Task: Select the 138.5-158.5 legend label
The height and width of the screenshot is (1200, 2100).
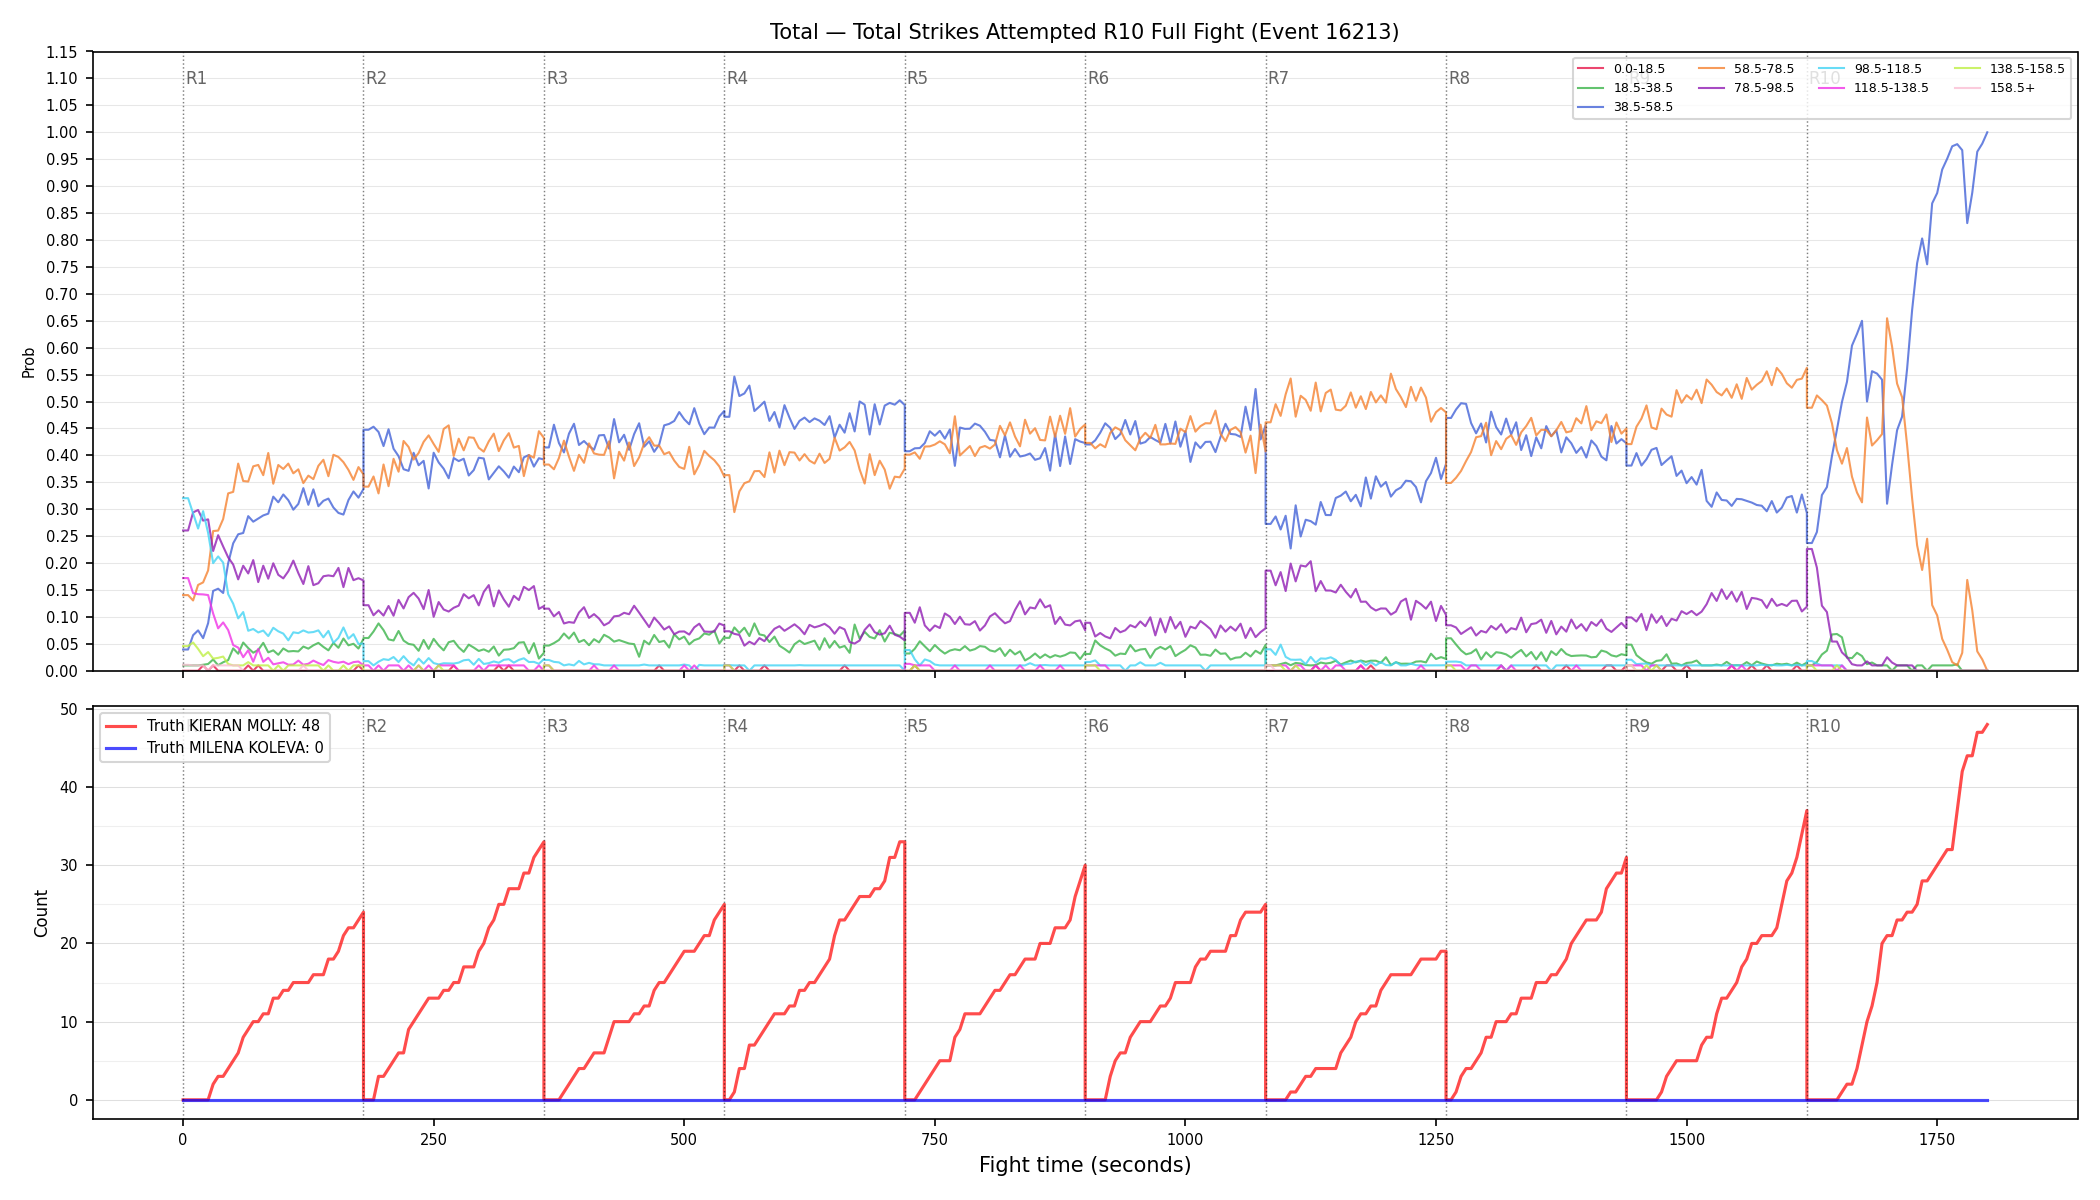Action: 2027,69
